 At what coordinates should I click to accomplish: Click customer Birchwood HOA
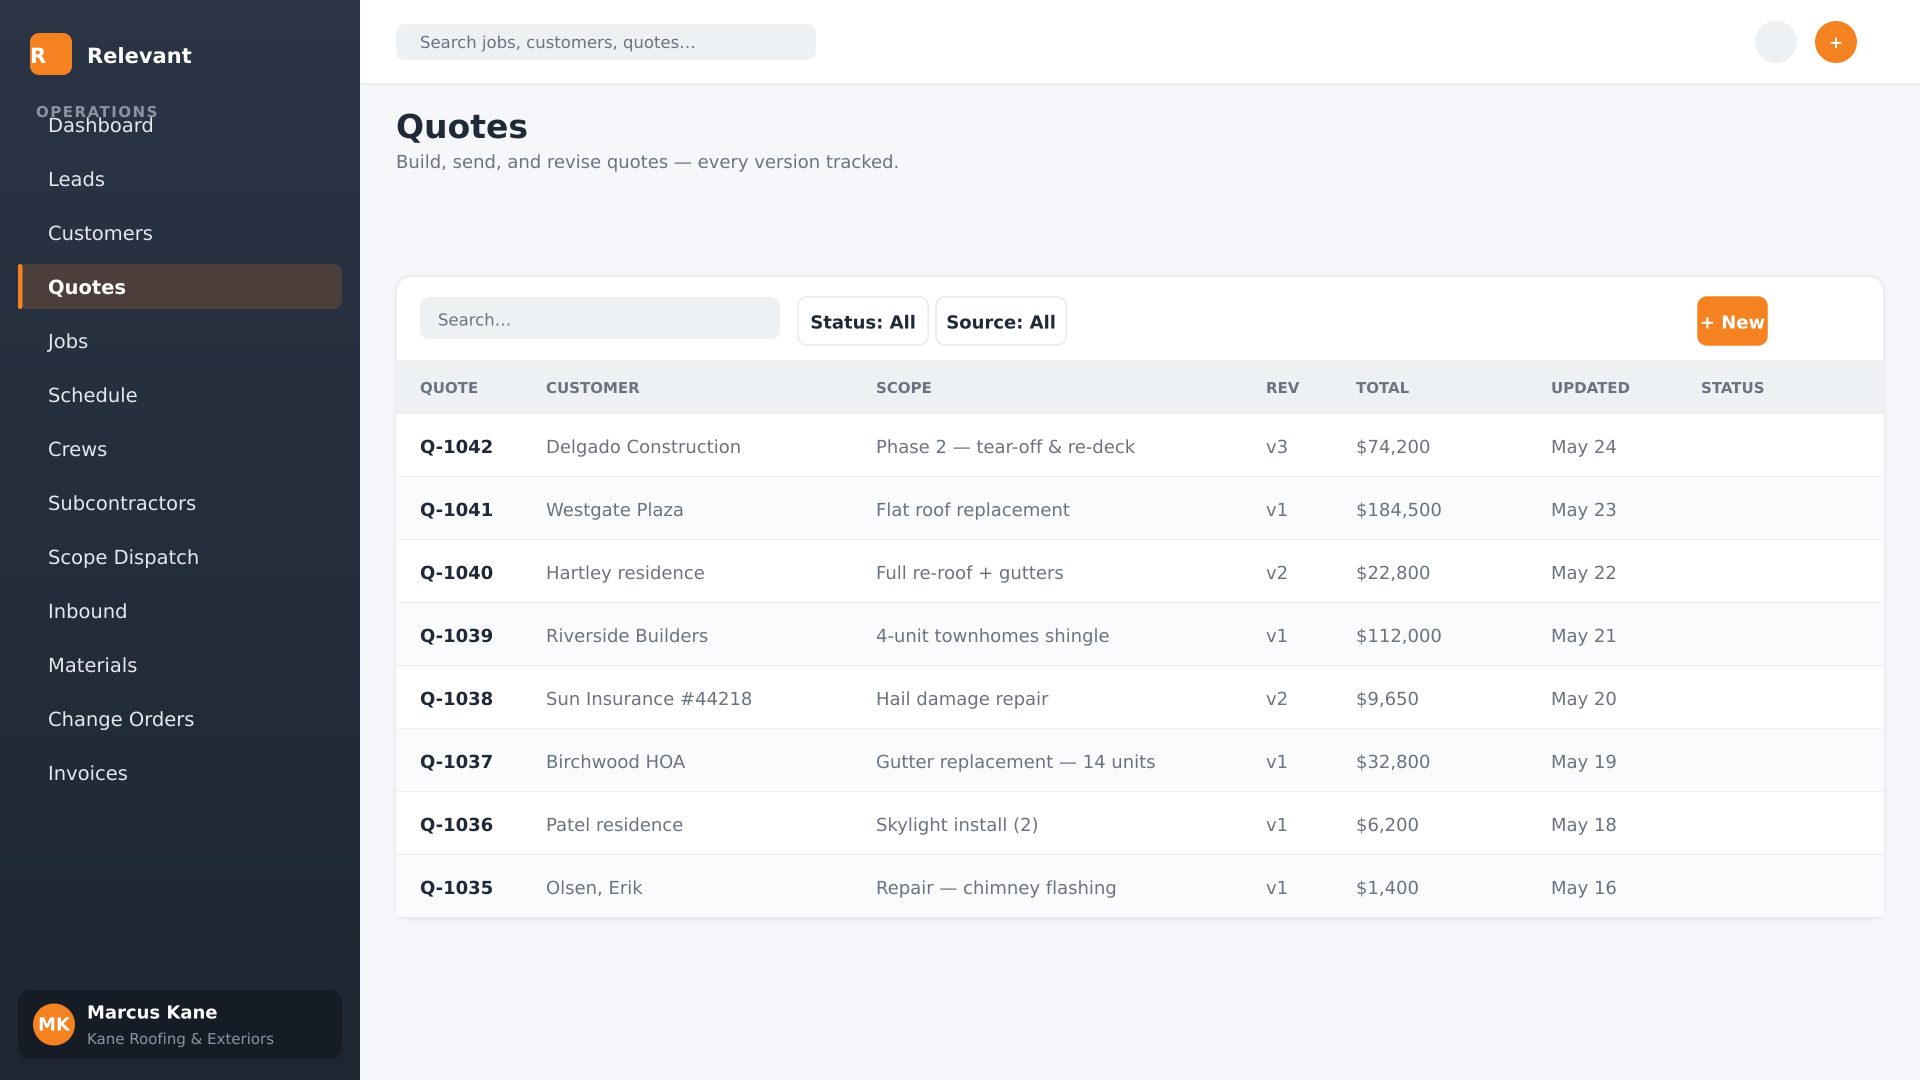(x=615, y=762)
